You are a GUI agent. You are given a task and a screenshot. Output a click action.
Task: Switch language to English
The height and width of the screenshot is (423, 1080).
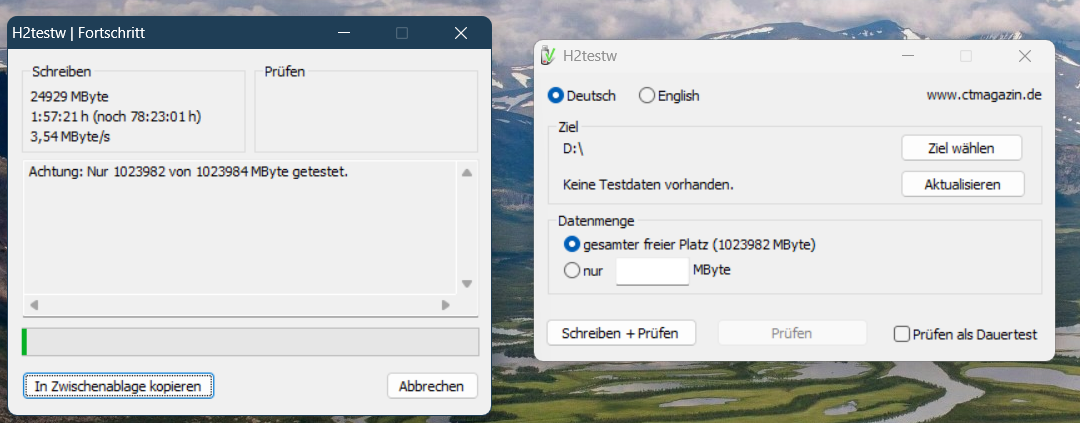point(647,96)
